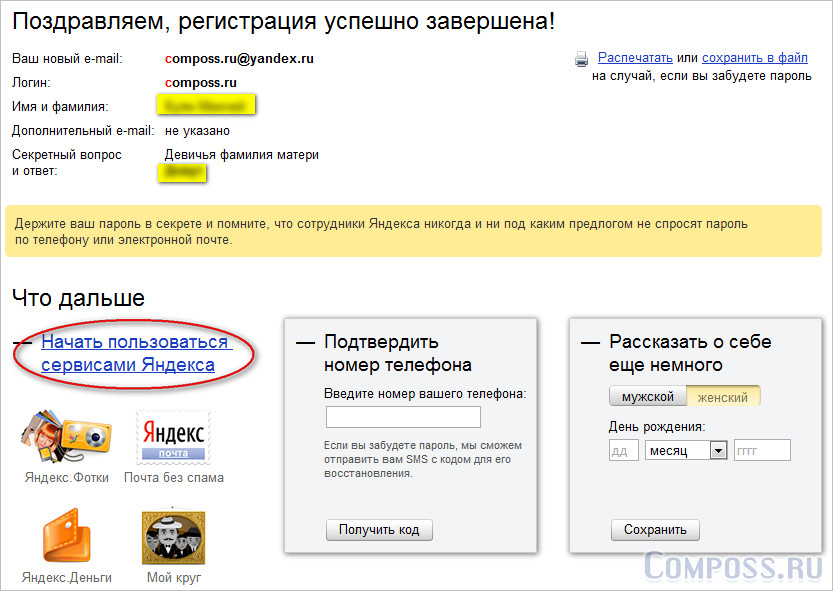Click the yellow password warning notice
Image resolution: width=833 pixels, height=591 pixels.
(413, 231)
